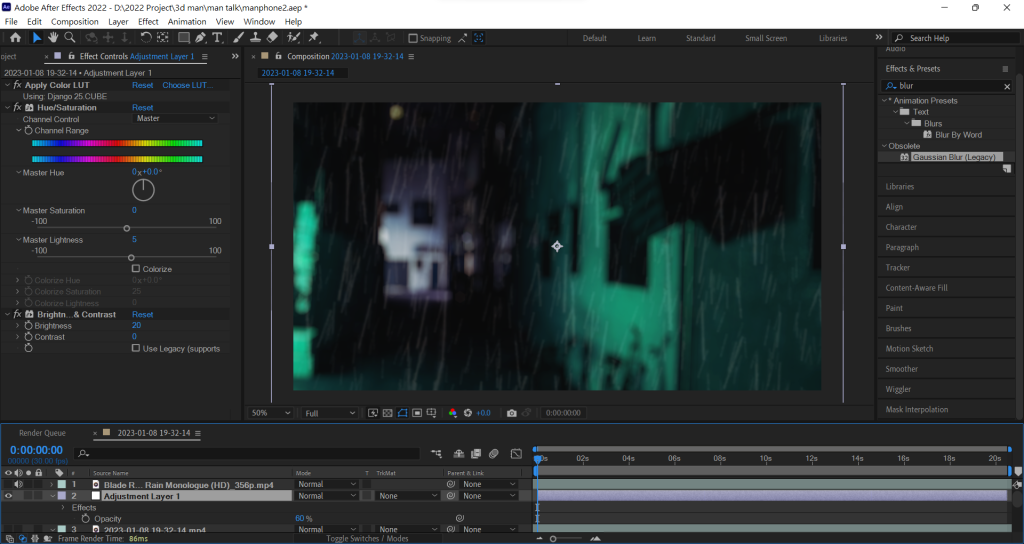The width and height of the screenshot is (1024, 544).
Task: Open the Tracker panel
Action: tap(897, 268)
